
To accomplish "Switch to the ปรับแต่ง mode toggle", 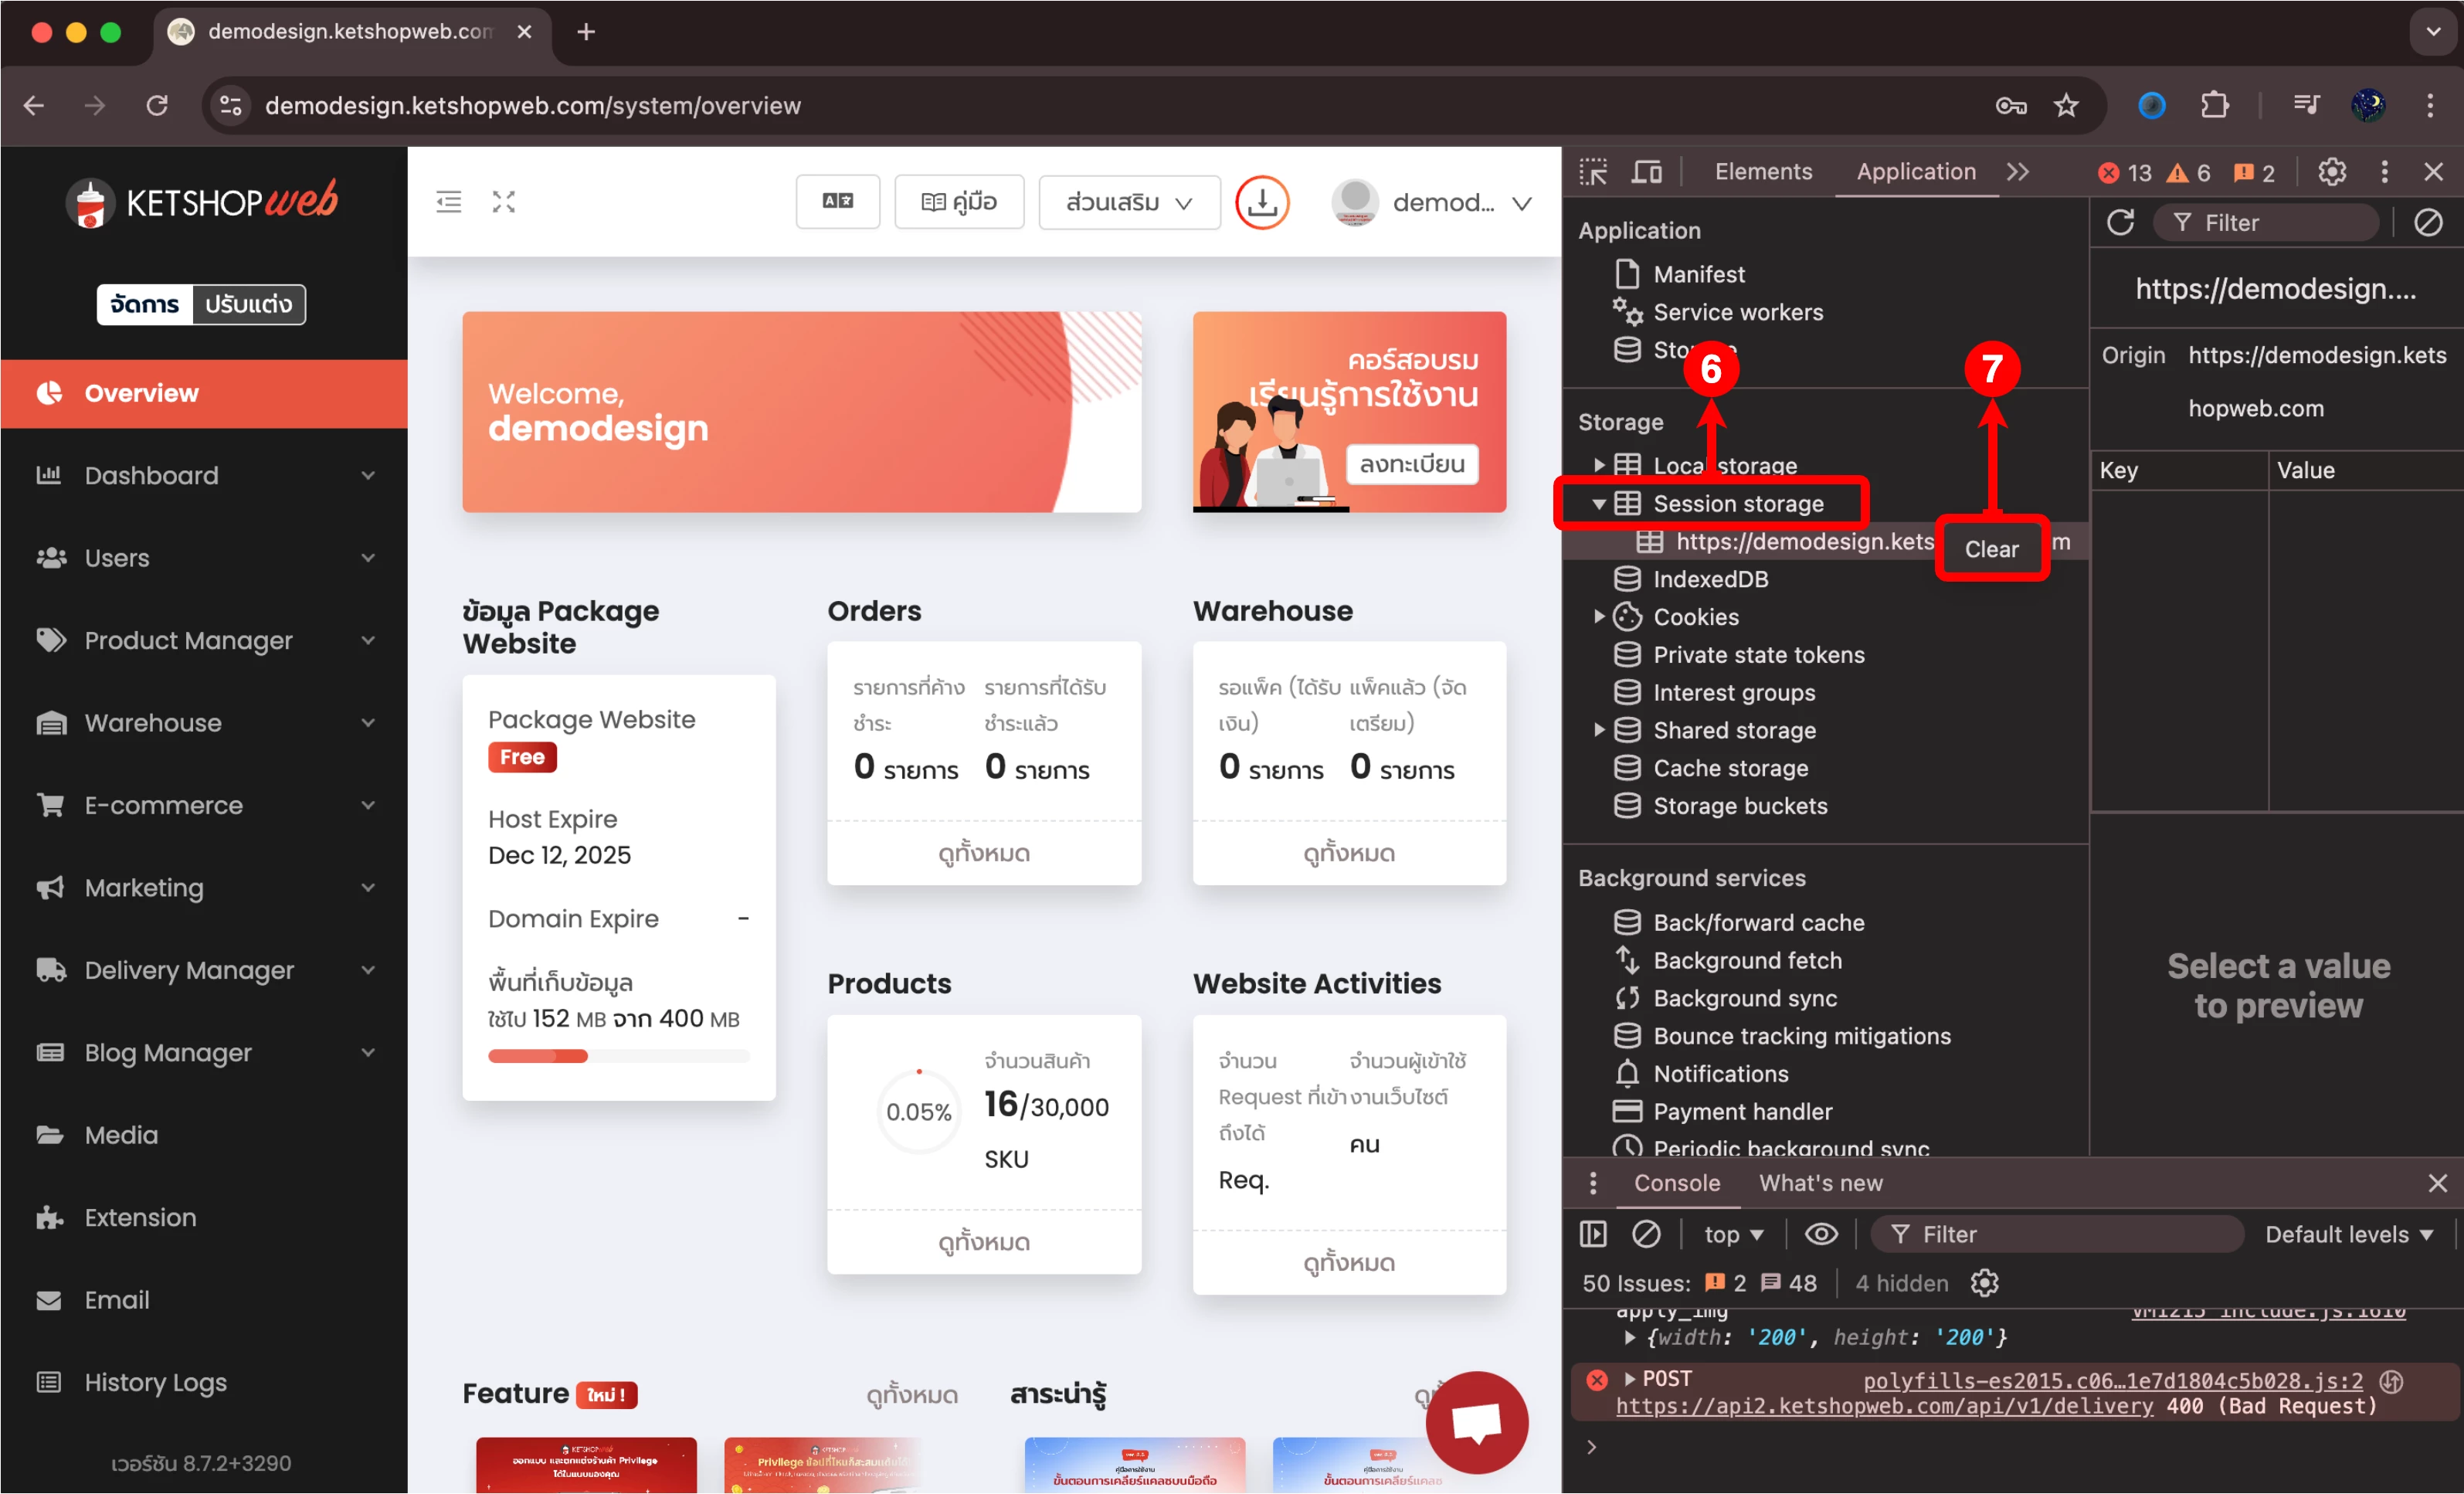I will coord(249,304).
